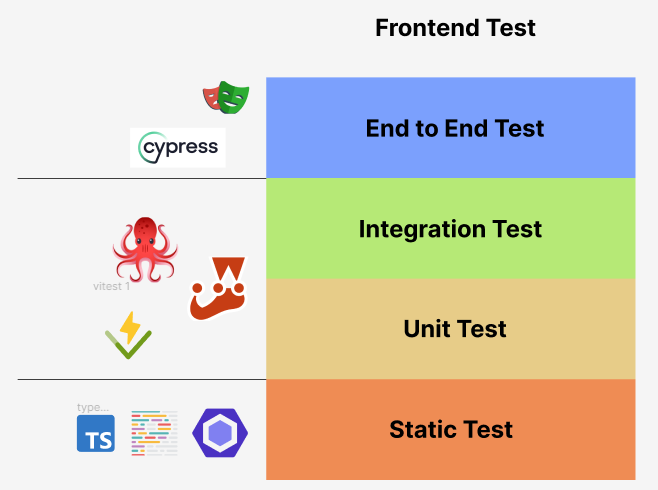Click the tan Unit Test block
Viewport: 658px width, 490px height.
pos(451,329)
